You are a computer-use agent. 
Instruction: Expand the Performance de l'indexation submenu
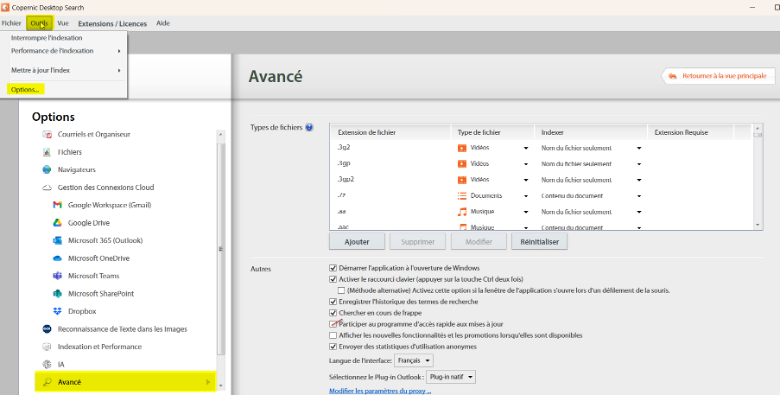click(64, 51)
